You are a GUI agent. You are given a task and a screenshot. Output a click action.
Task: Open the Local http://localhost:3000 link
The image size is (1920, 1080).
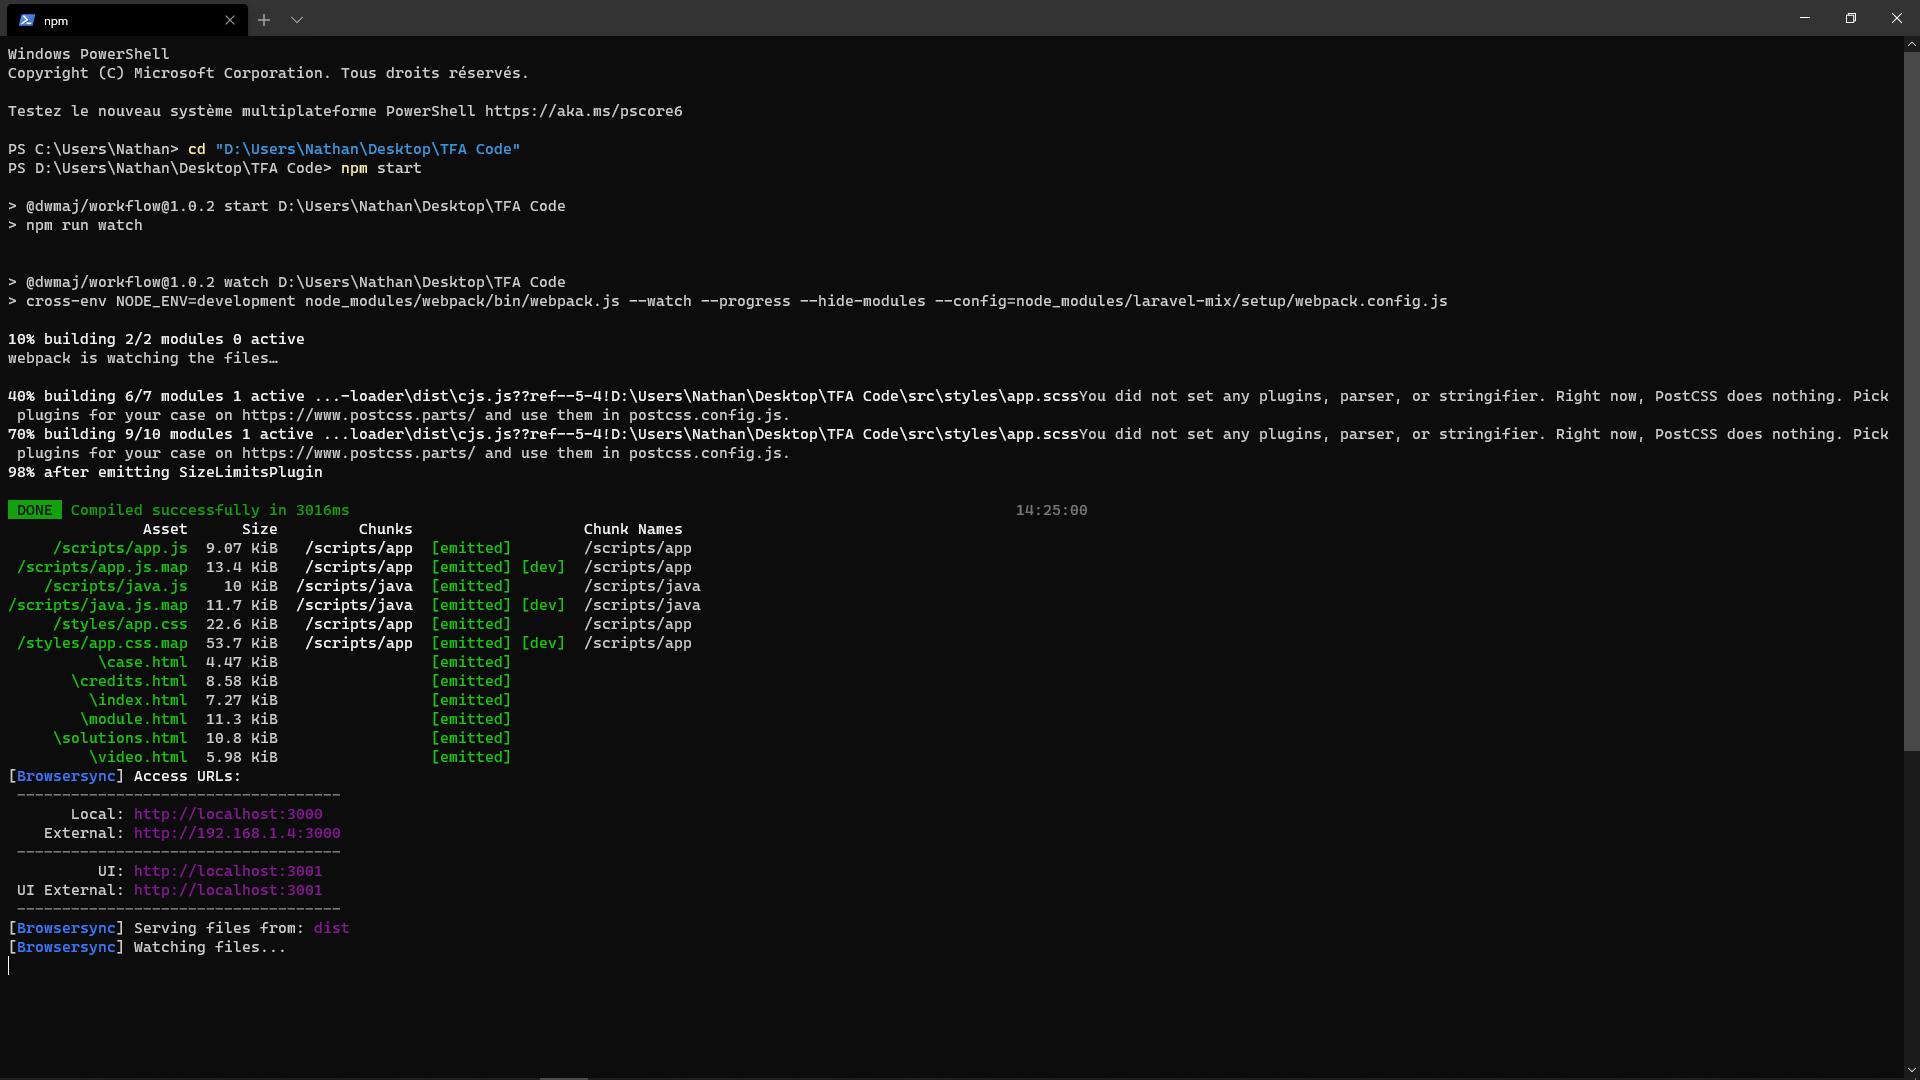[228, 814]
